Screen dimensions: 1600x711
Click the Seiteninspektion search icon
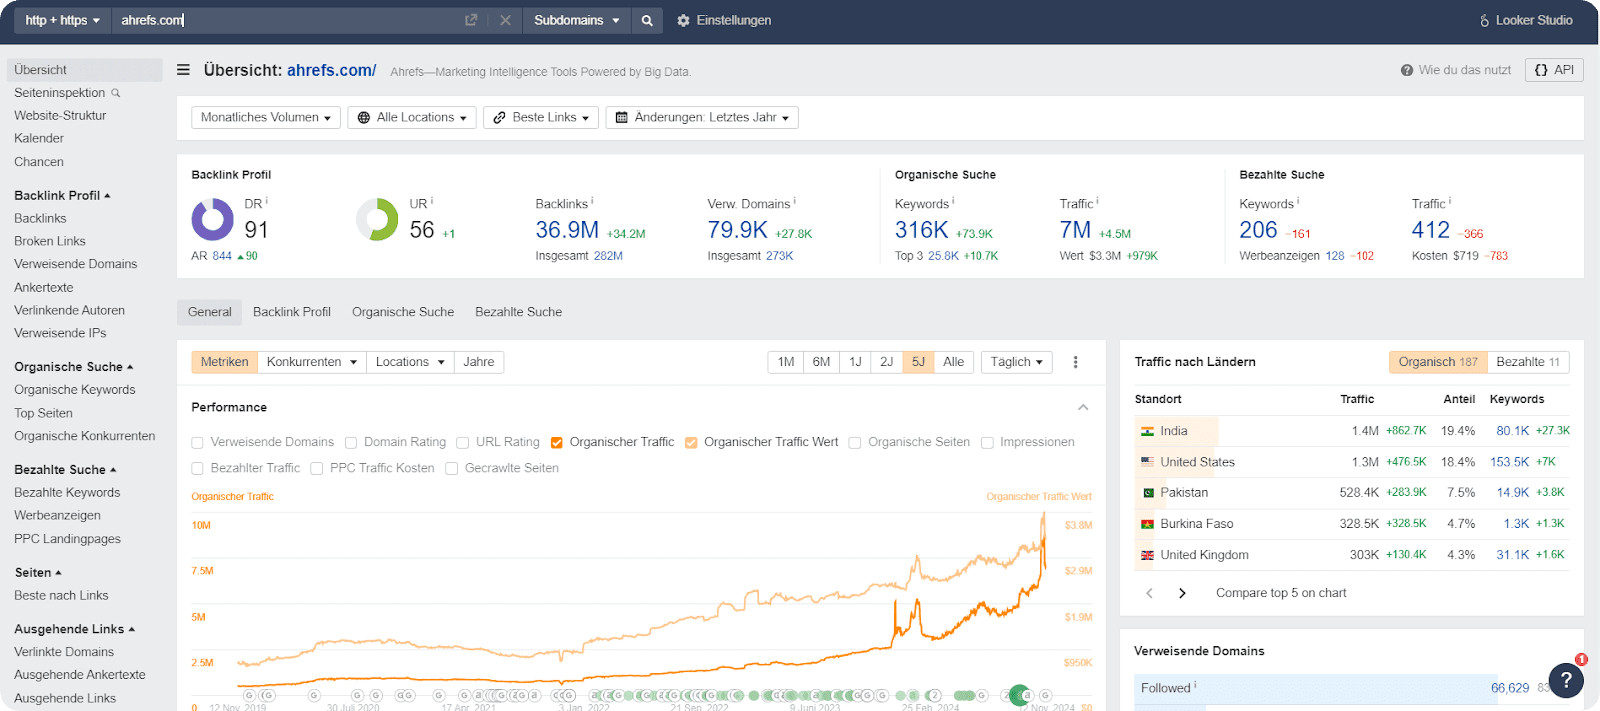(x=115, y=93)
